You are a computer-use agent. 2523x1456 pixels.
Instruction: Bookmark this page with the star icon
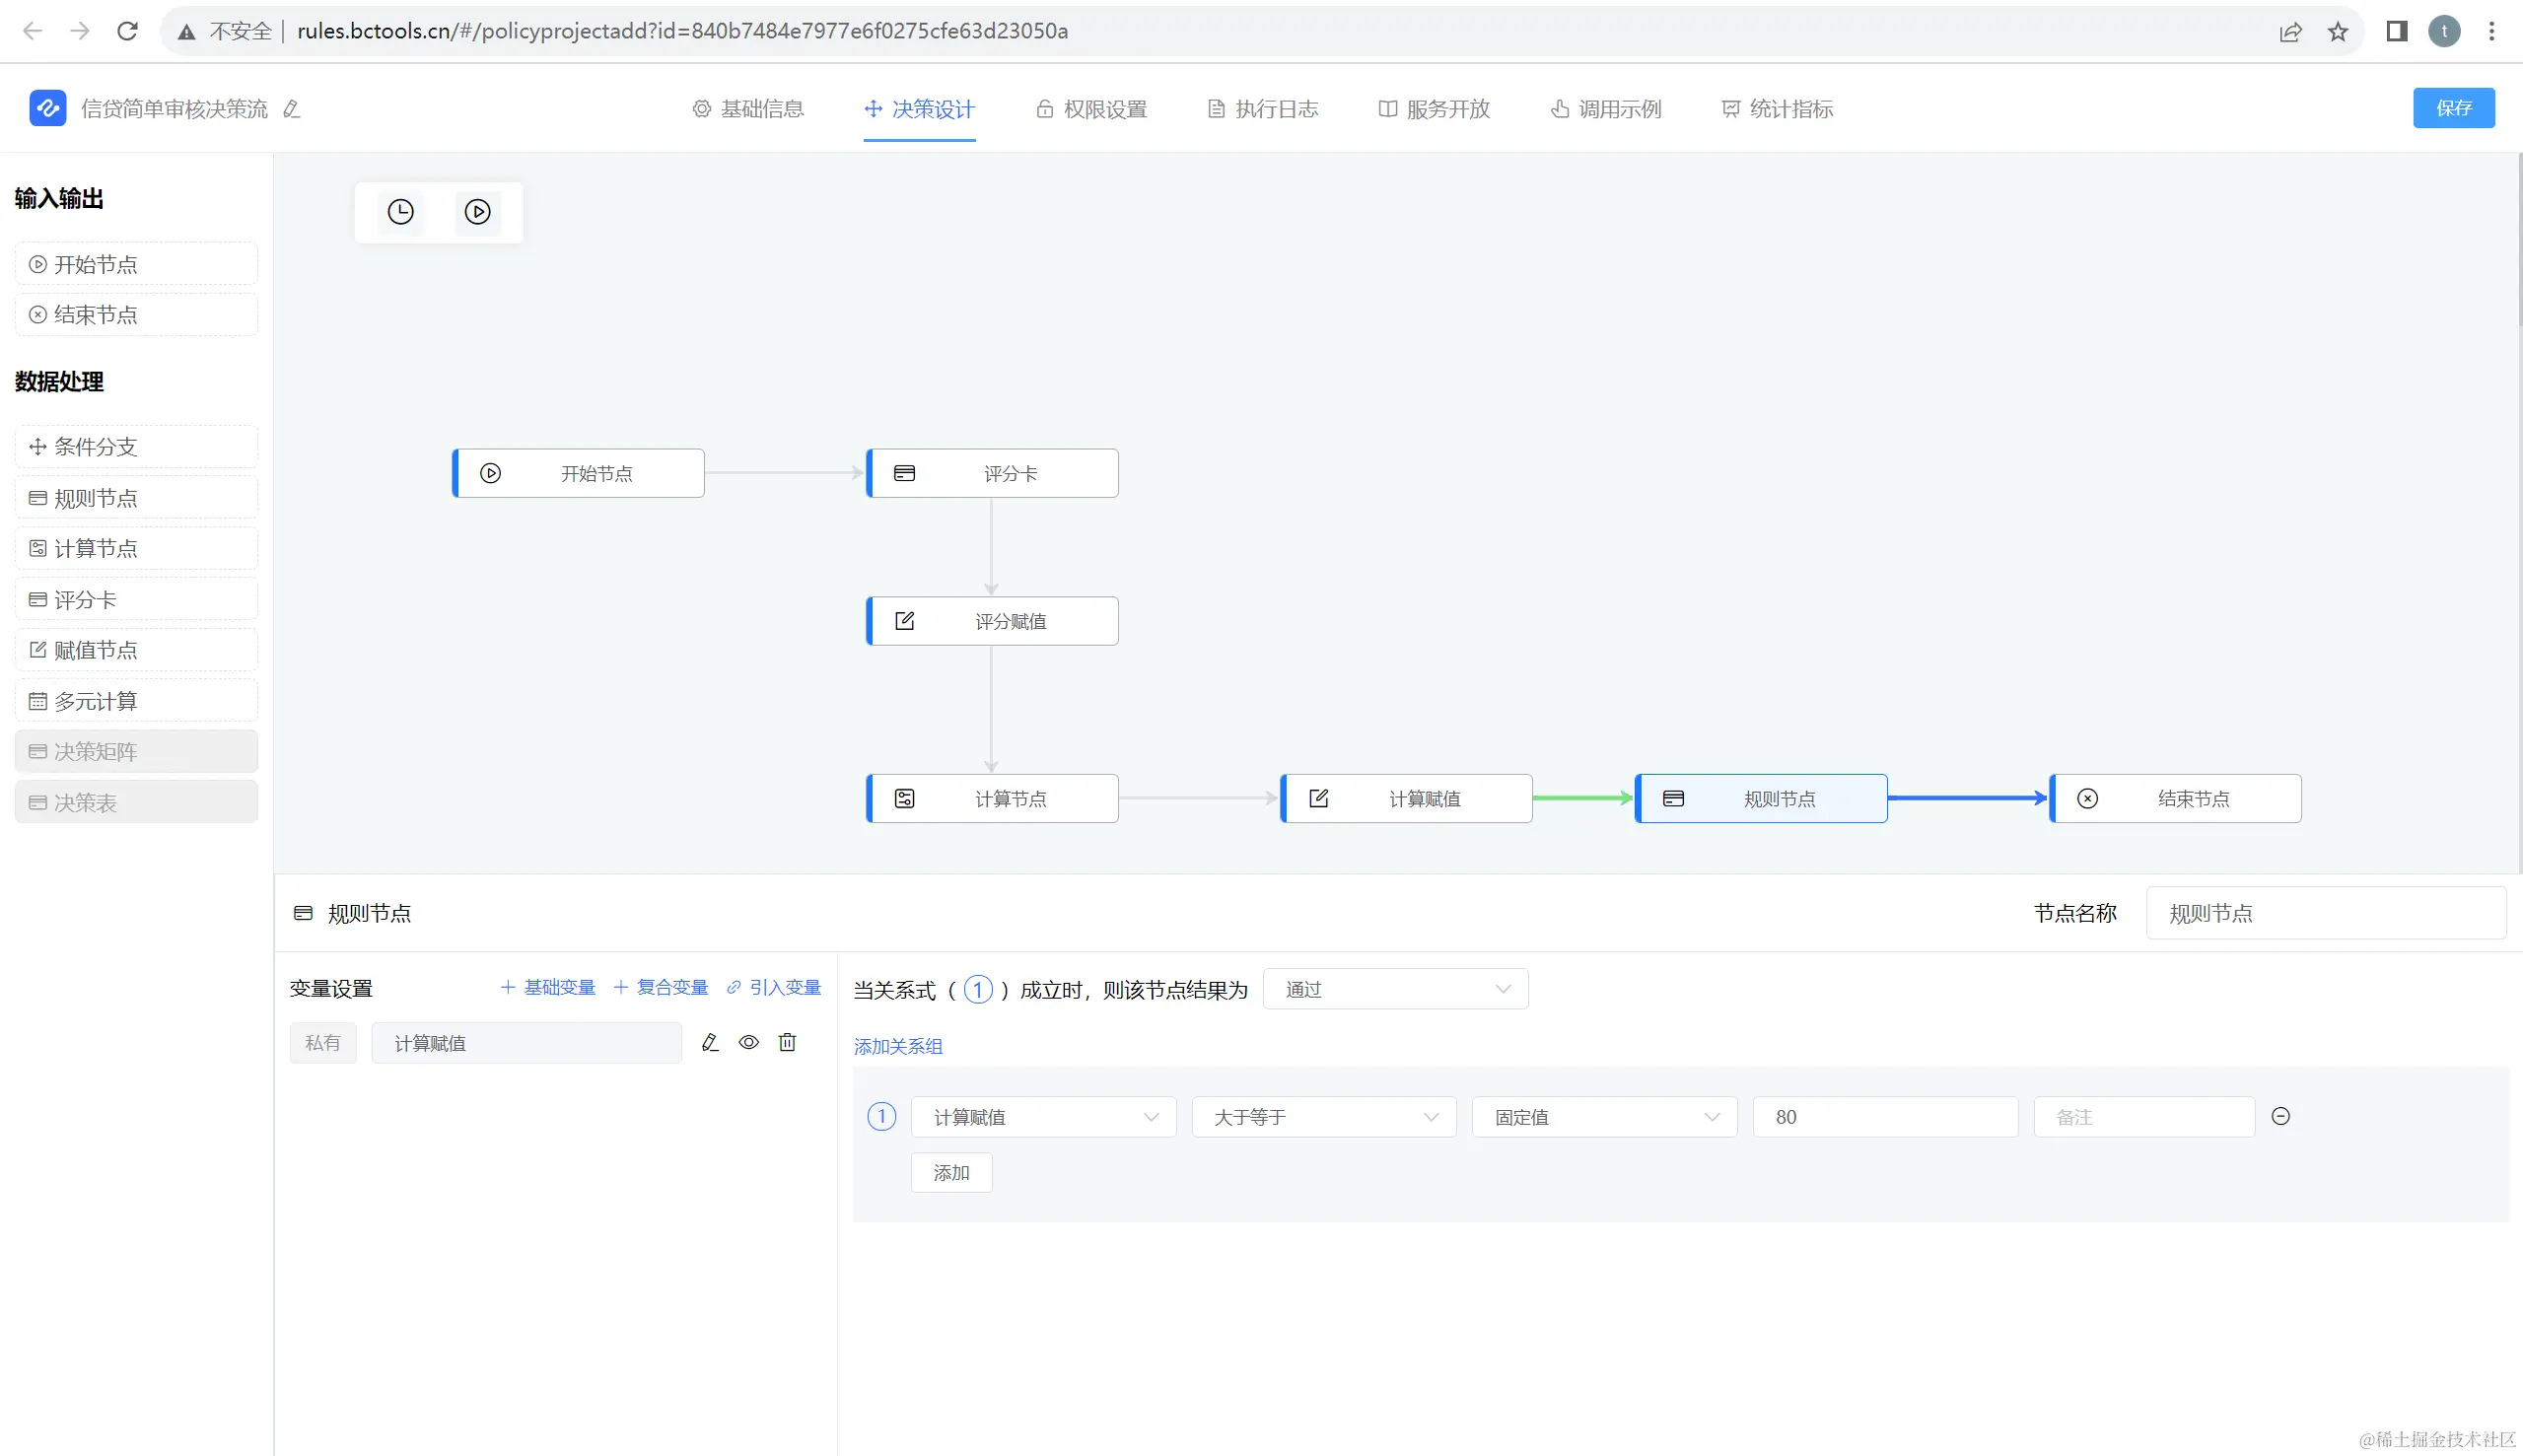coord(2337,32)
